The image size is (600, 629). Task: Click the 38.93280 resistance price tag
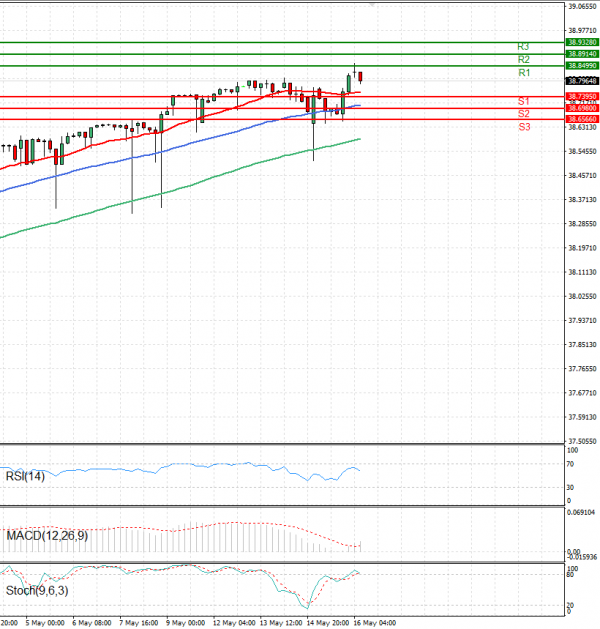coord(582,42)
